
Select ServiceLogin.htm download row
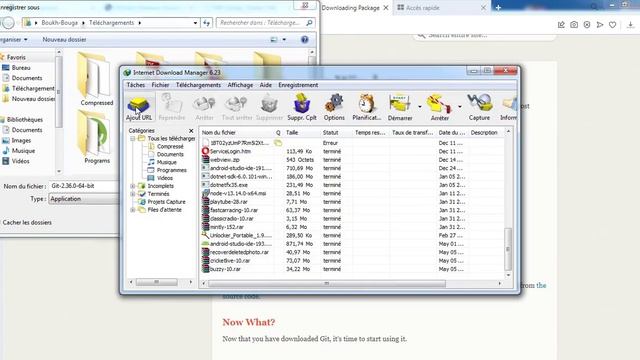click(353, 151)
